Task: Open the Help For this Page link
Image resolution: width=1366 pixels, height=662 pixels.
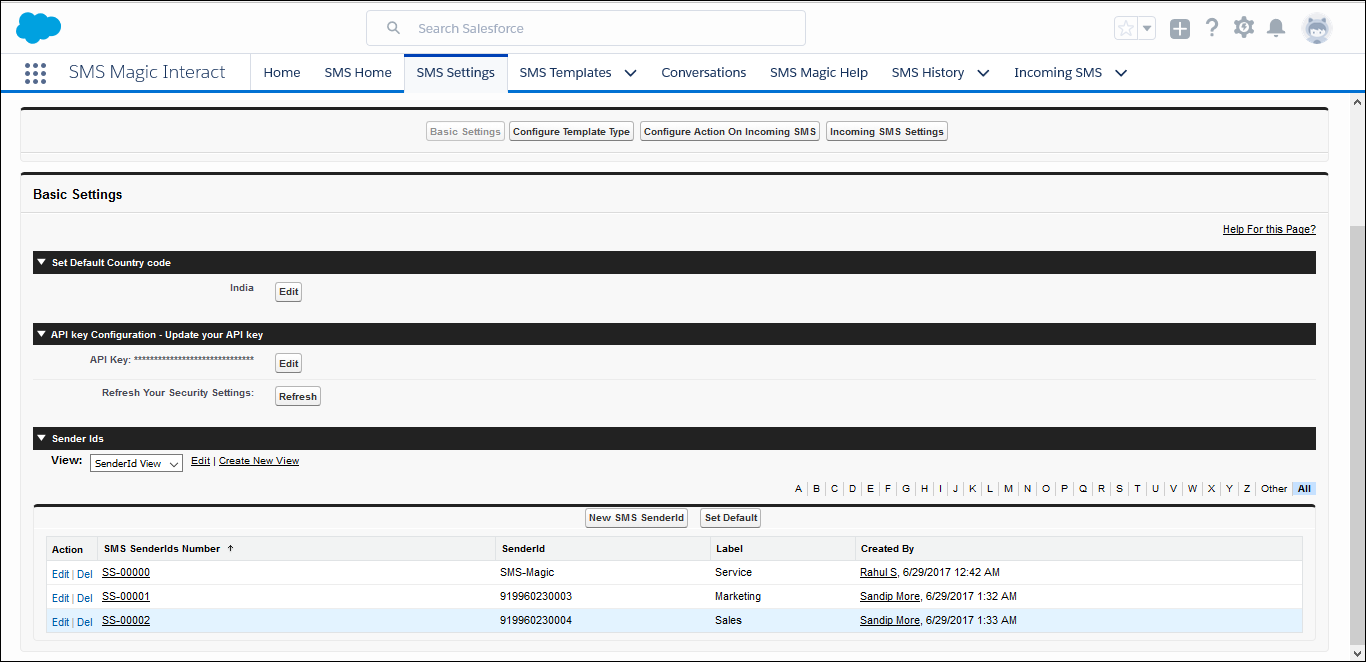Action: click(1269, 230)
